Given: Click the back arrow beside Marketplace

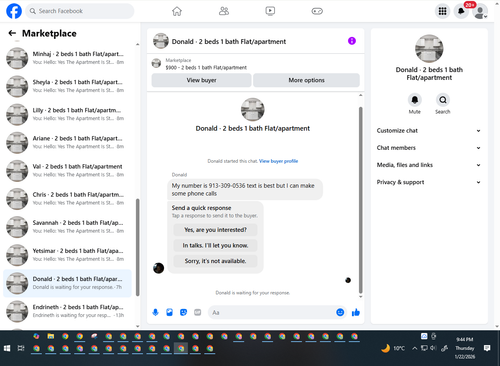Looking at the screenshot, I should click(x=12, y=33).
